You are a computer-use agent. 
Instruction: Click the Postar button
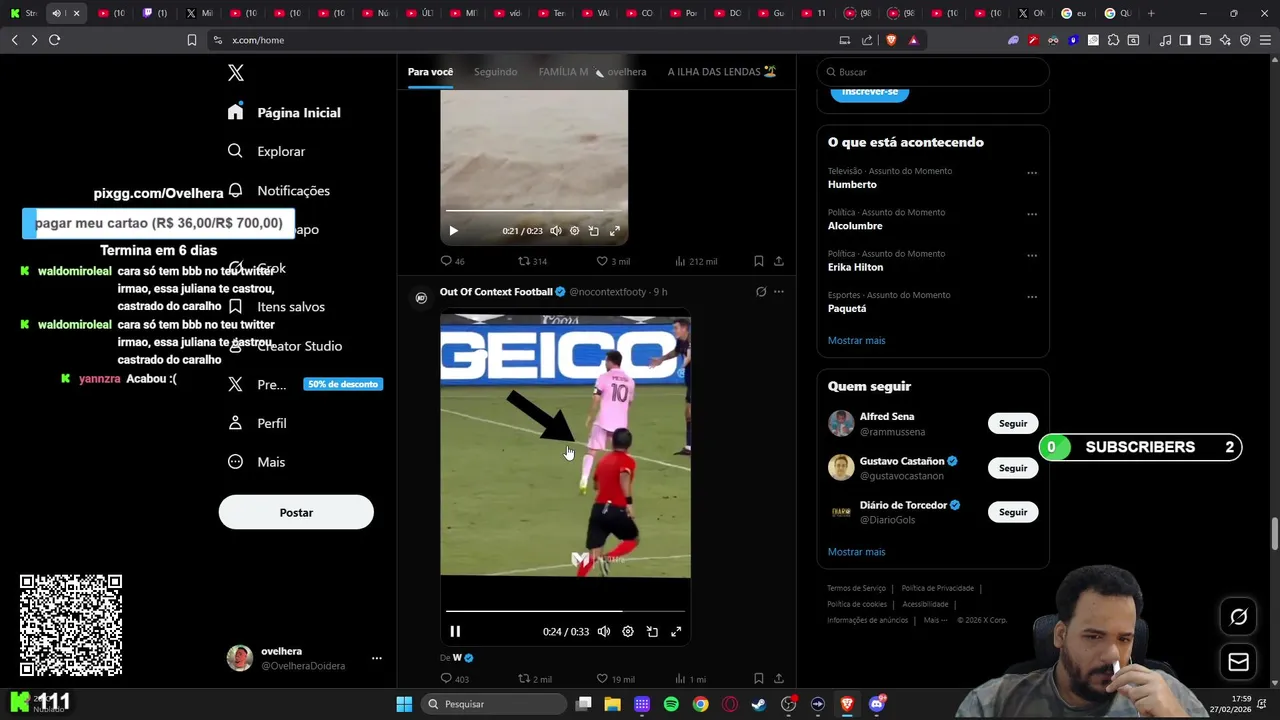click(x=296, y=512)
